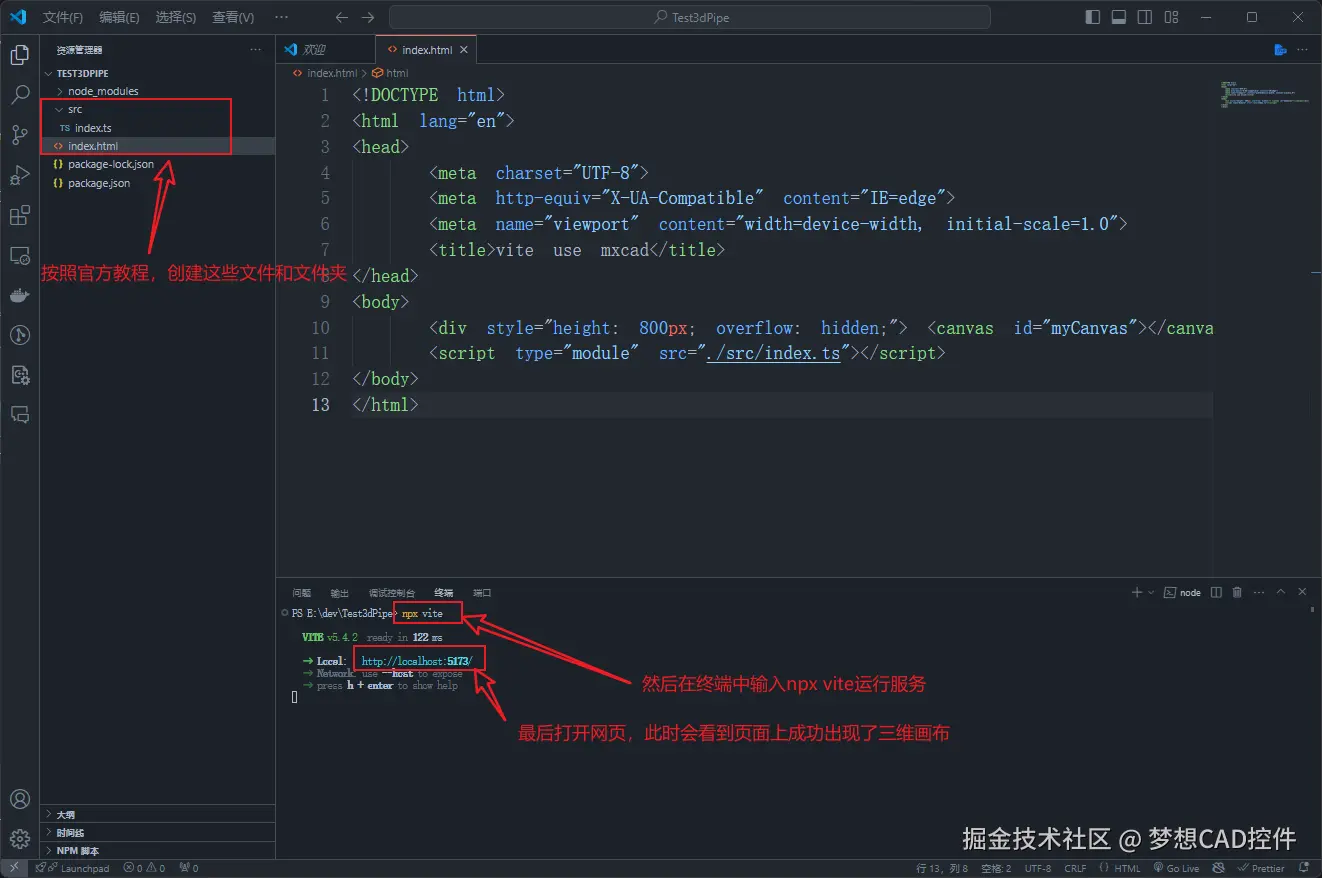1322x878 pixels.
Task: Switch to the 欢迎 tab
Action: coord(317,48)
